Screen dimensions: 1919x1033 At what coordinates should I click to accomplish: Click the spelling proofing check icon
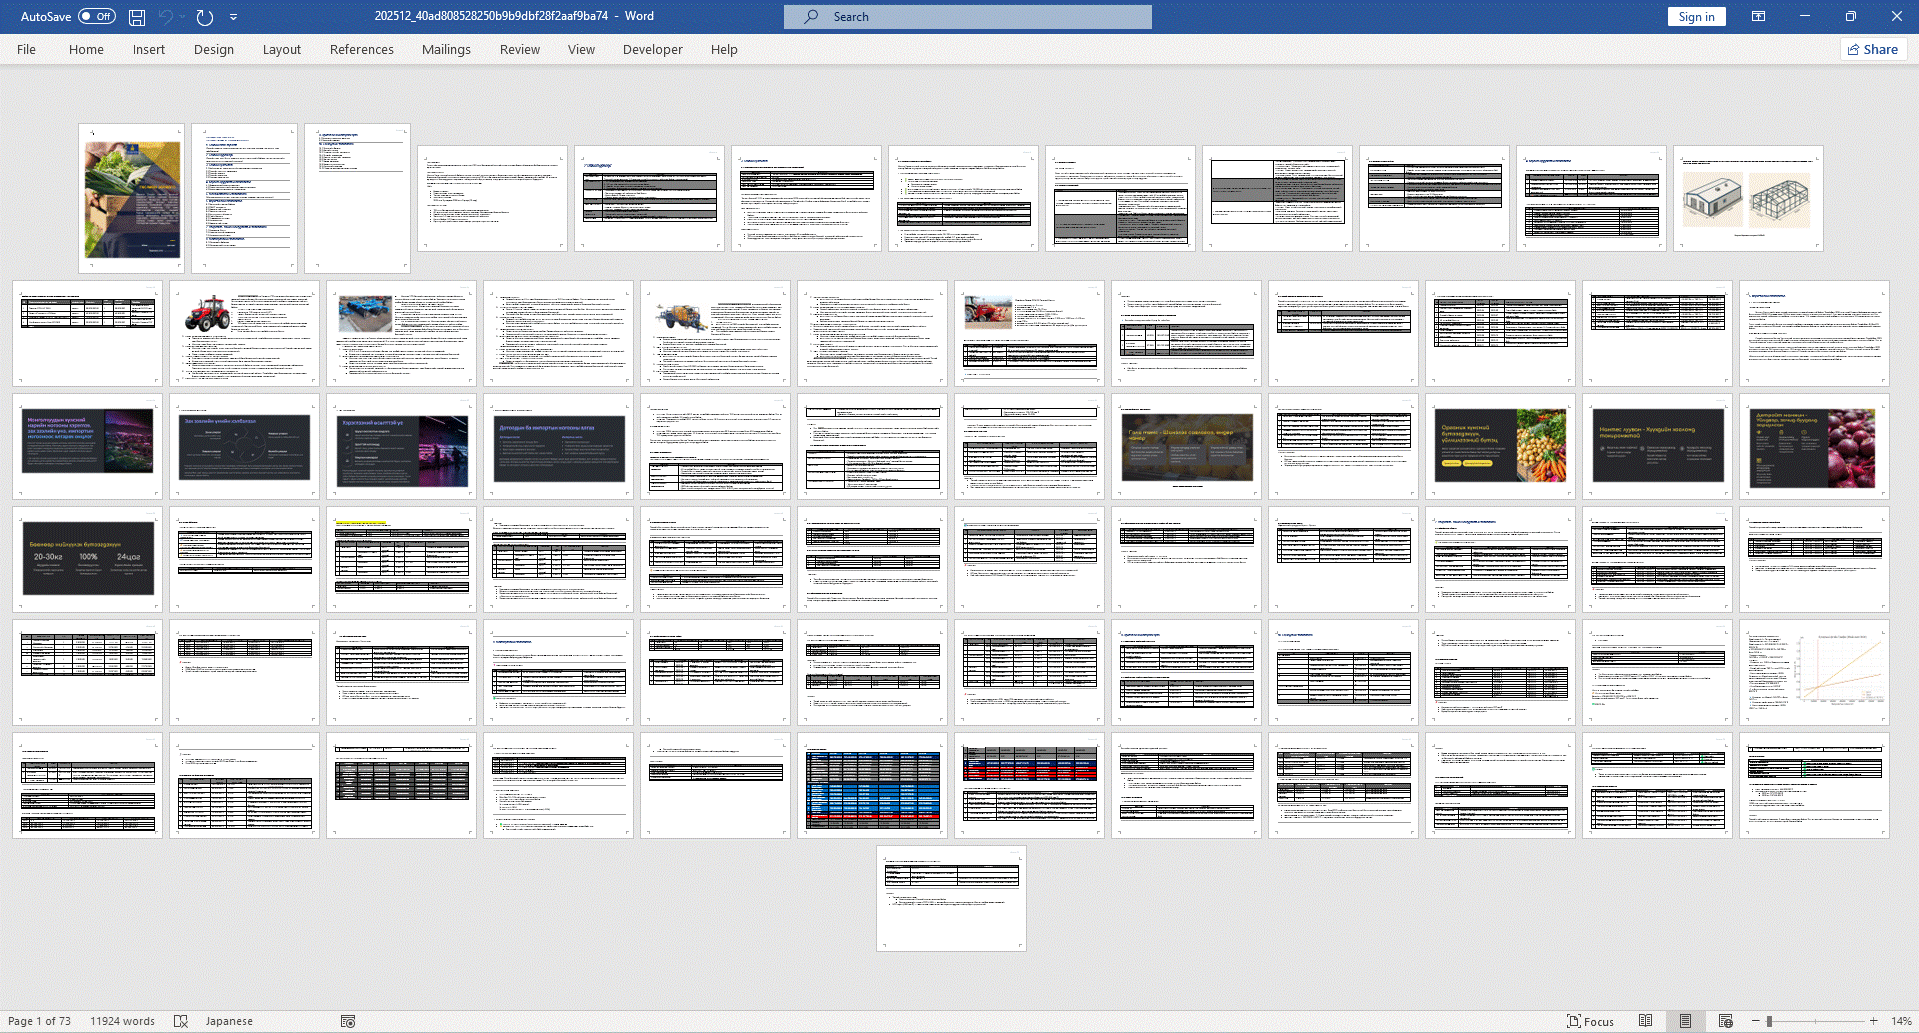click(x=181, y=1021)
